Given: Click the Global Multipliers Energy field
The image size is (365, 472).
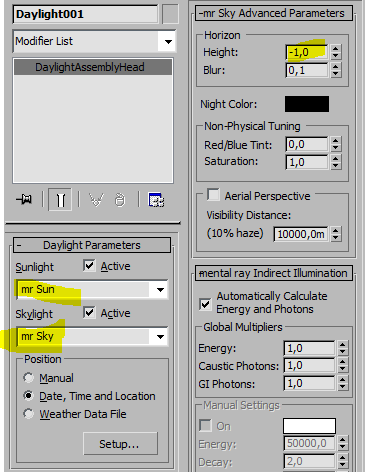Looking at the screenshot, I should [x=309, y=348].
